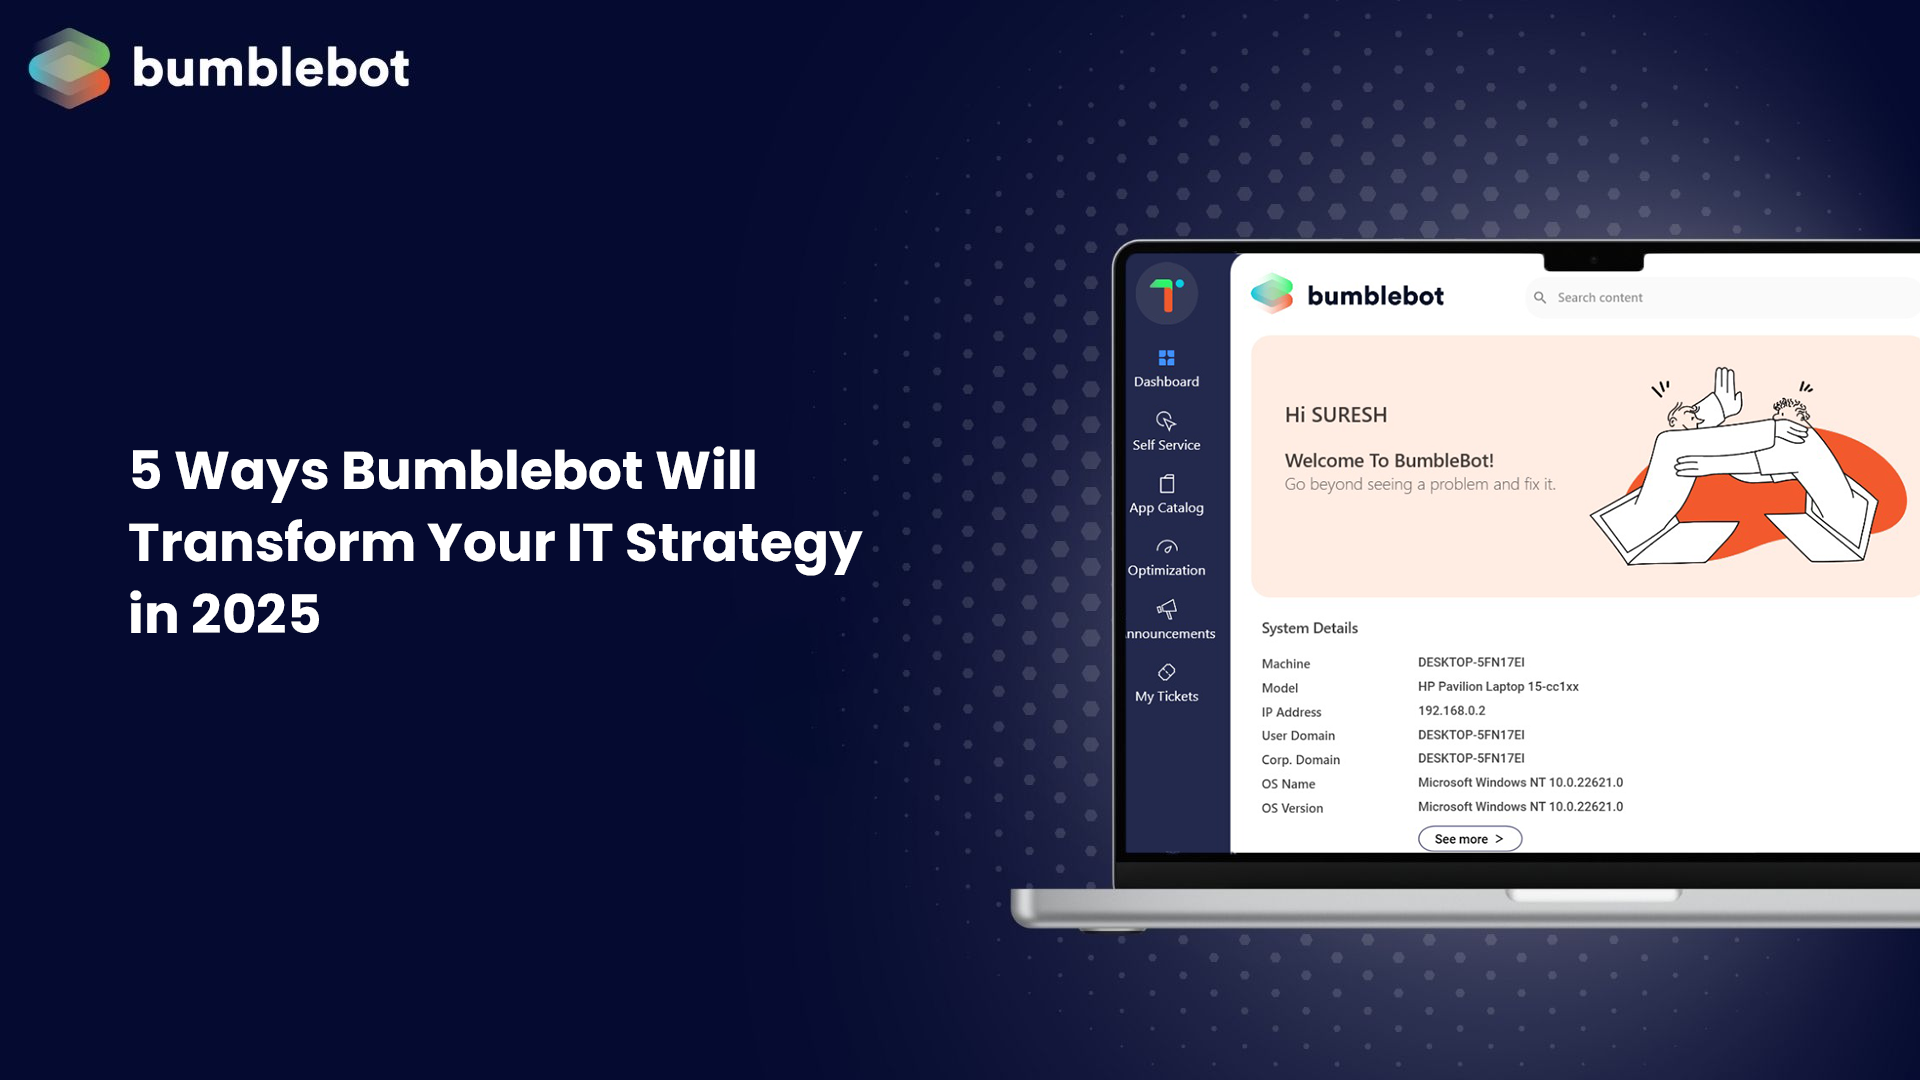The height and width of the screenshot is (1080, 1920).
Task: Toggle sidebar navigation collapse state
Action: click(x=1166, y=293)
